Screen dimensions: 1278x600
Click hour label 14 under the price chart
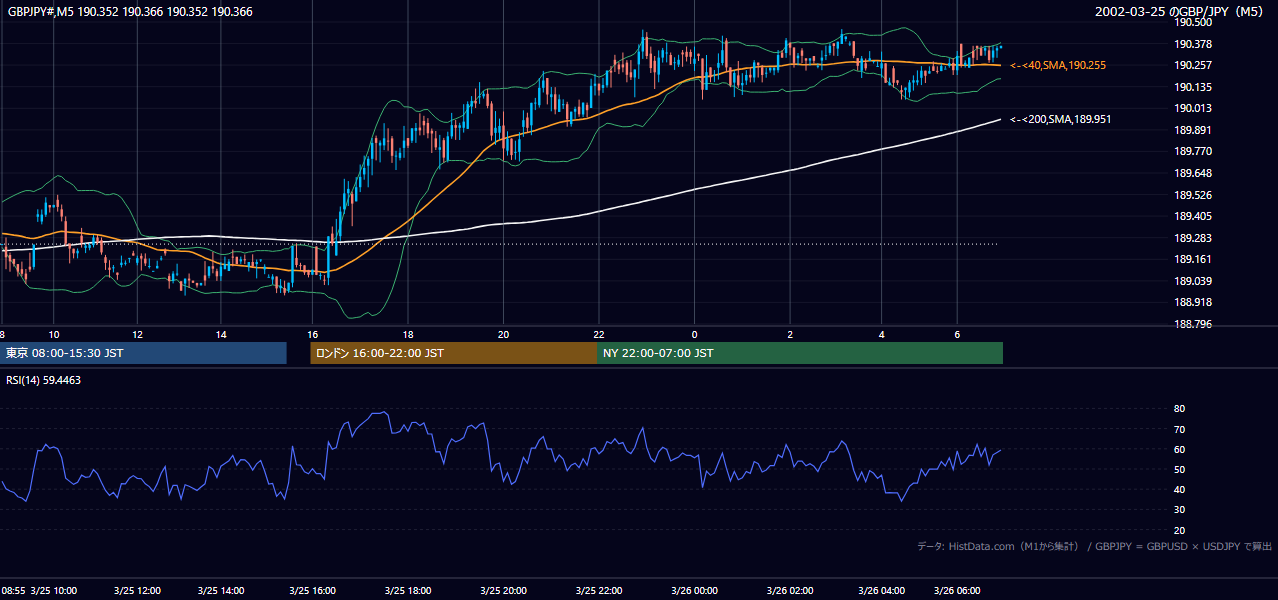pos(221,335)
